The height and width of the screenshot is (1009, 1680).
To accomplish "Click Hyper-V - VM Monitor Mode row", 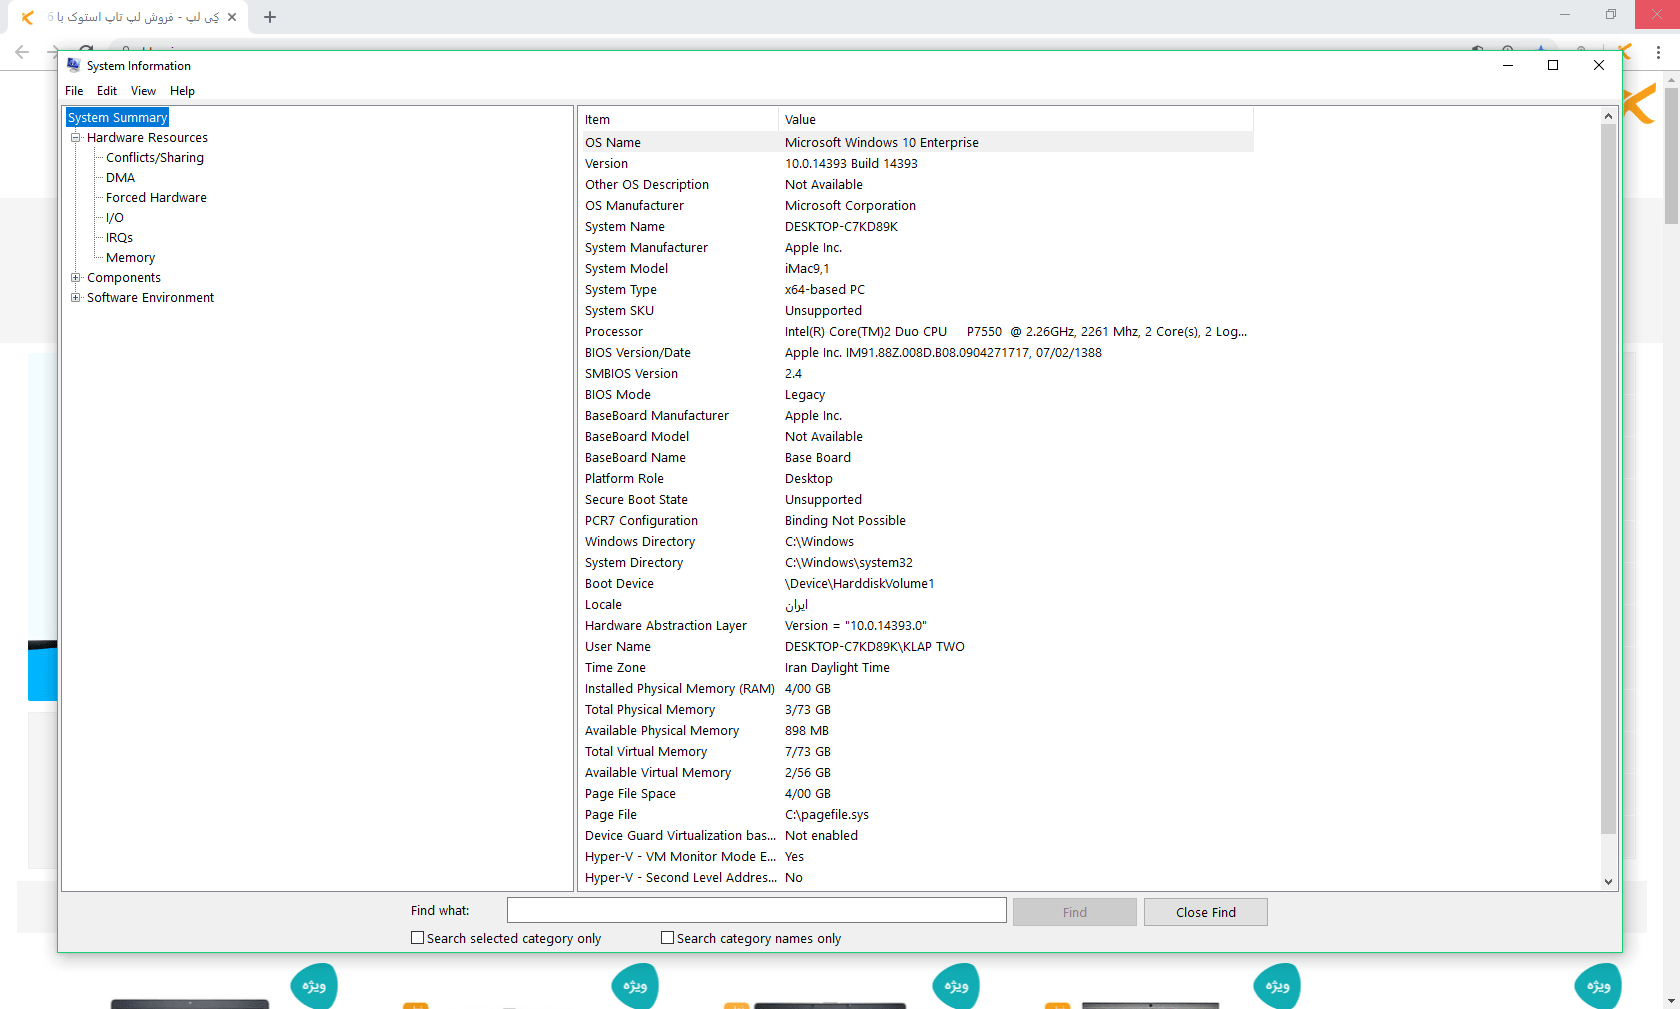I will pos(917,857).
